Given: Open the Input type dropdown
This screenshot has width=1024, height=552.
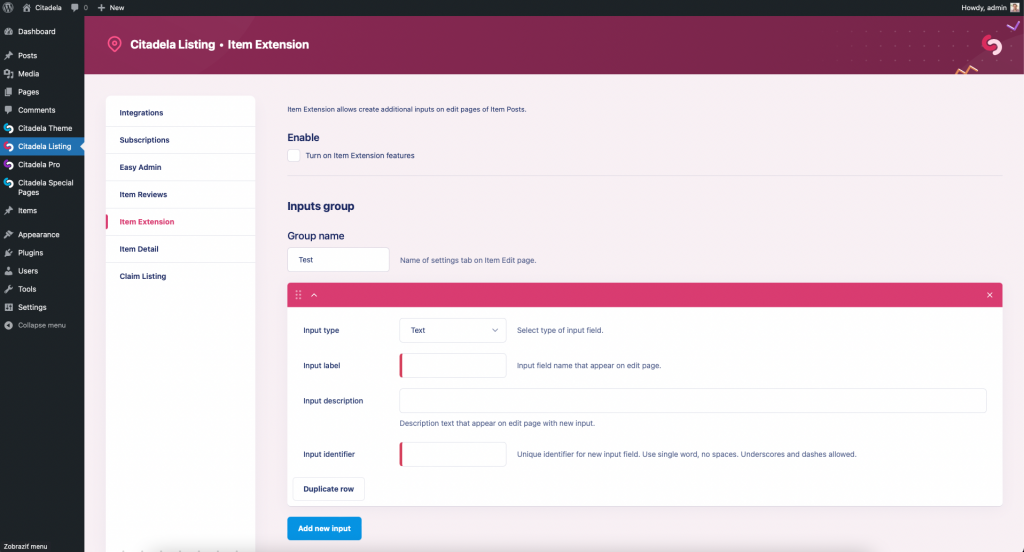Looking at the screenshot, I should (x=452, y=330).
